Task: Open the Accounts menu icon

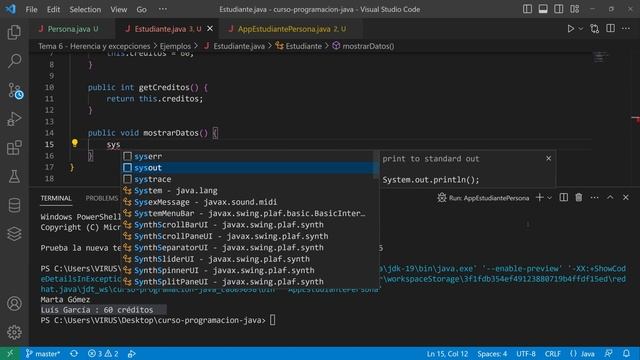Action: pyautogui.click(x=14, y=303)
